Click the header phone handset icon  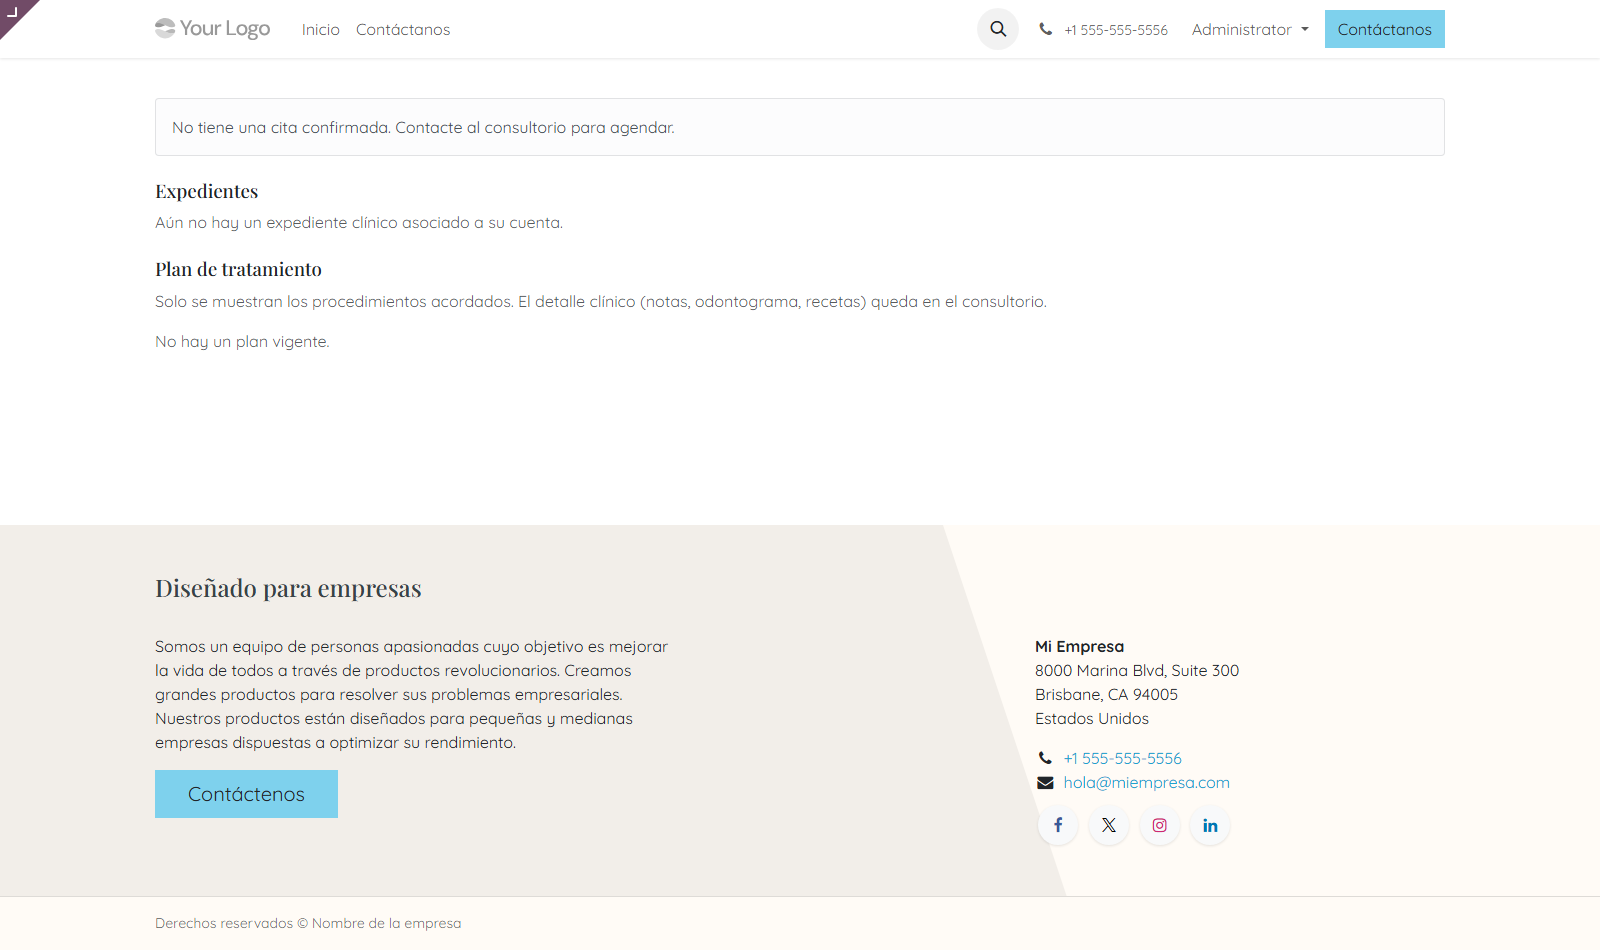point(1046,29)
